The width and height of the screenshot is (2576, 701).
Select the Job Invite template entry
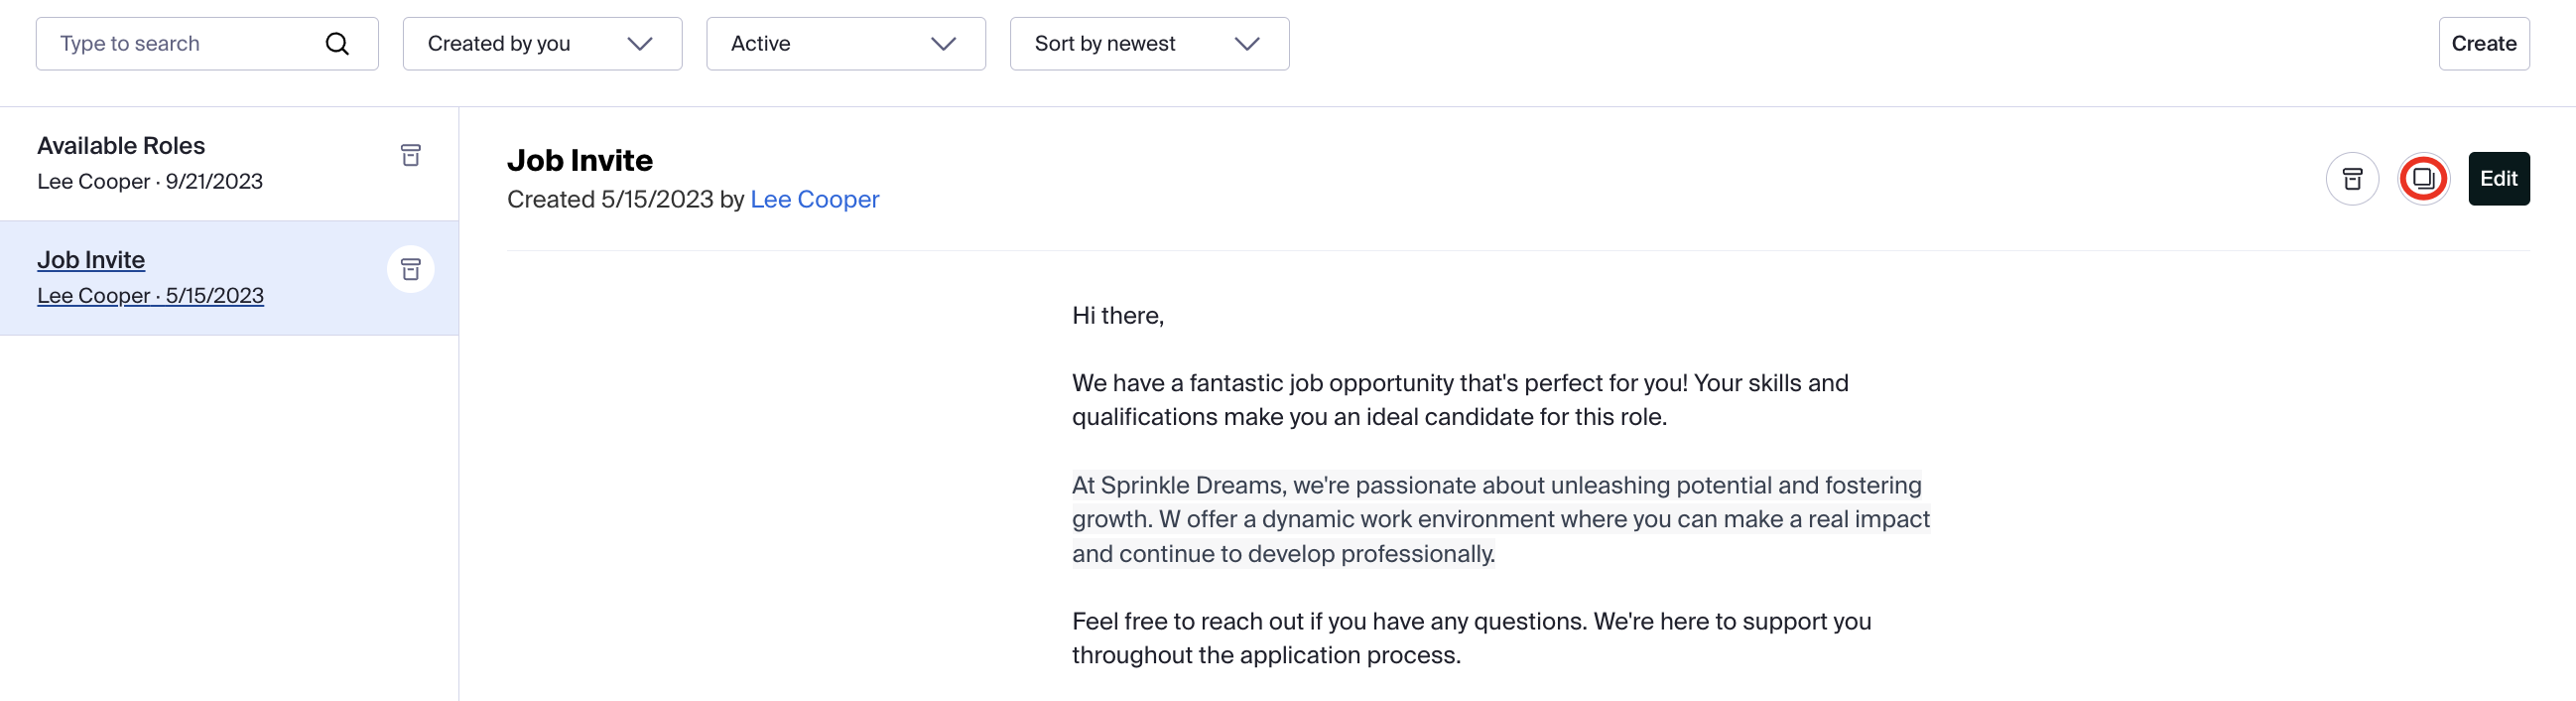[x=229, y=278]
